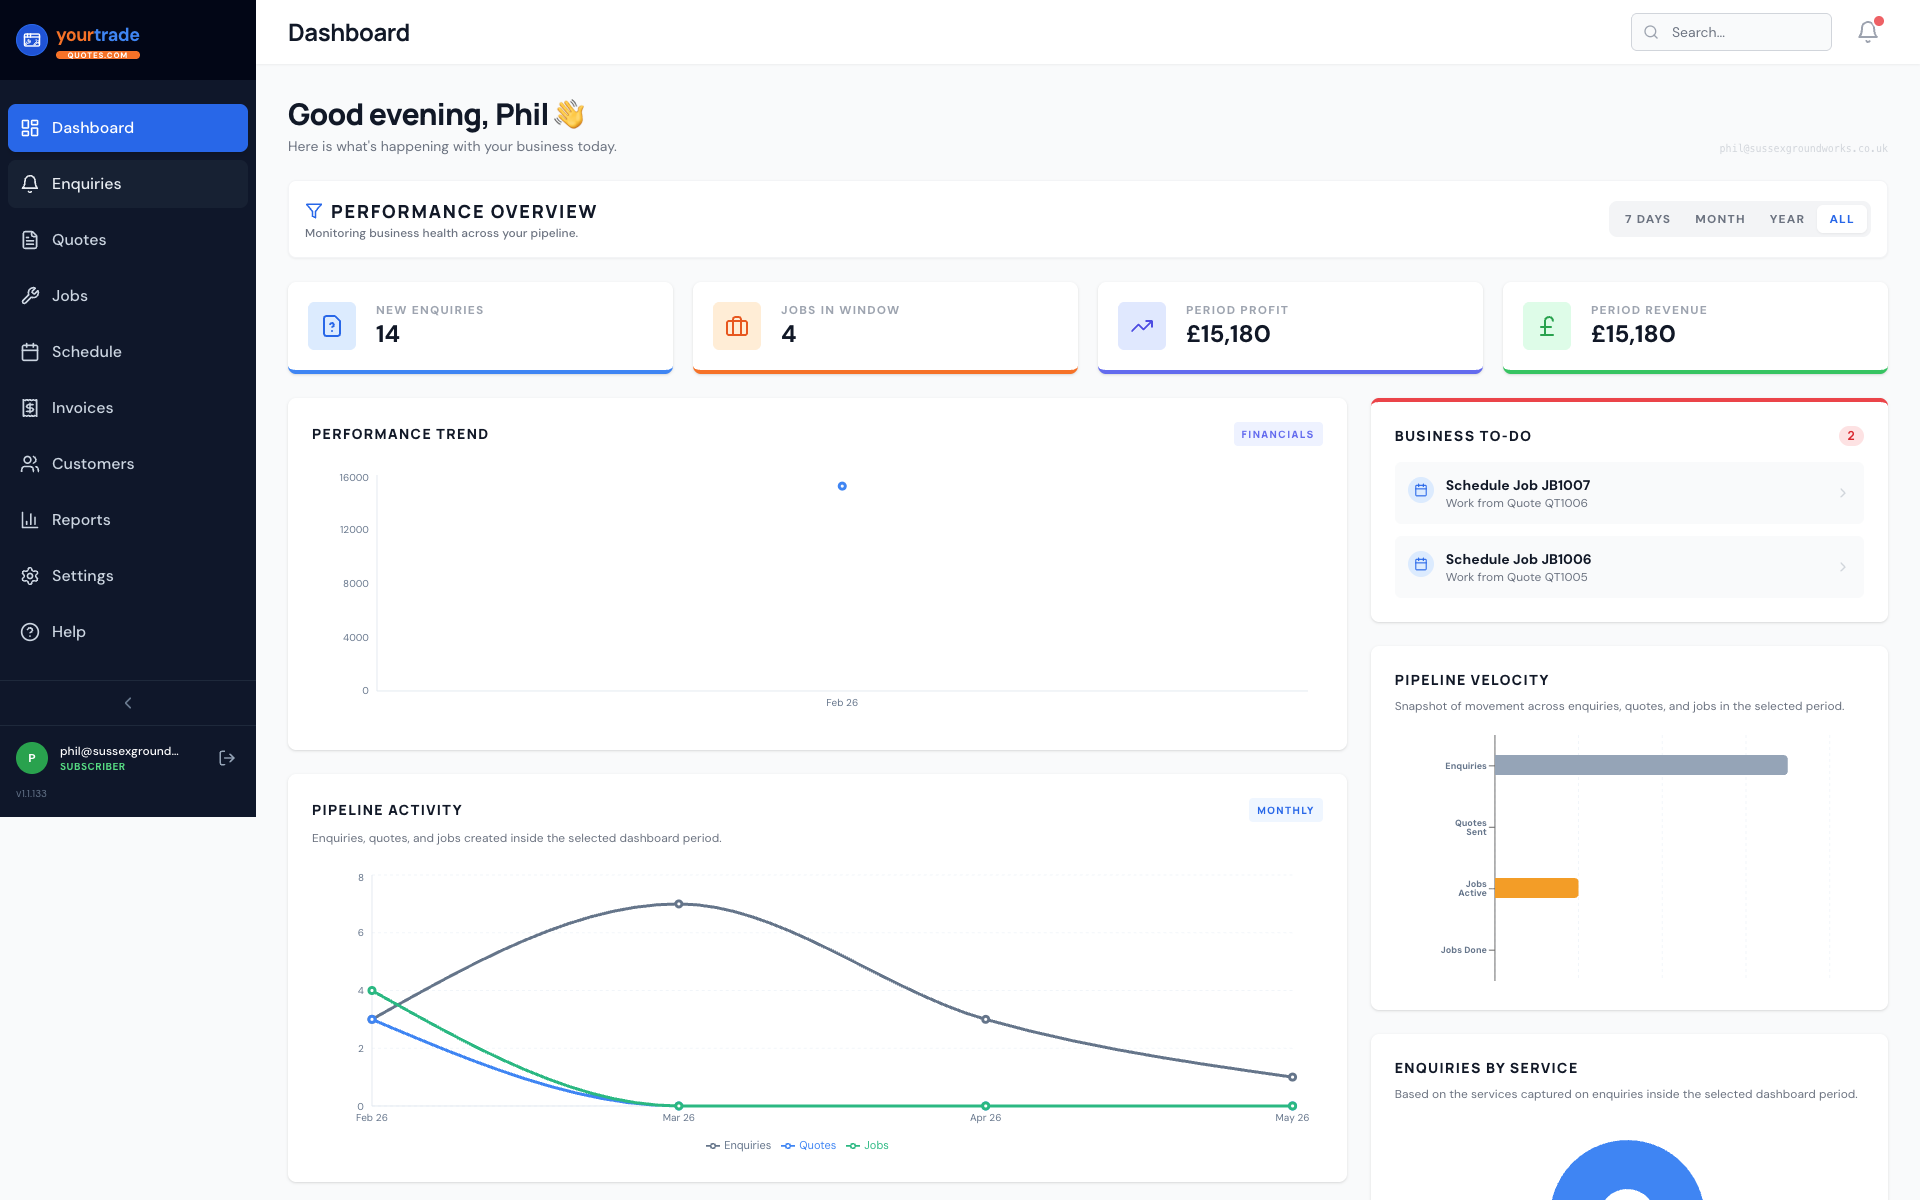This screenshot has width=1920, height=1200.
Task: Collapse the sidebar with the left chevron
Action: click(x=128, y=703)
